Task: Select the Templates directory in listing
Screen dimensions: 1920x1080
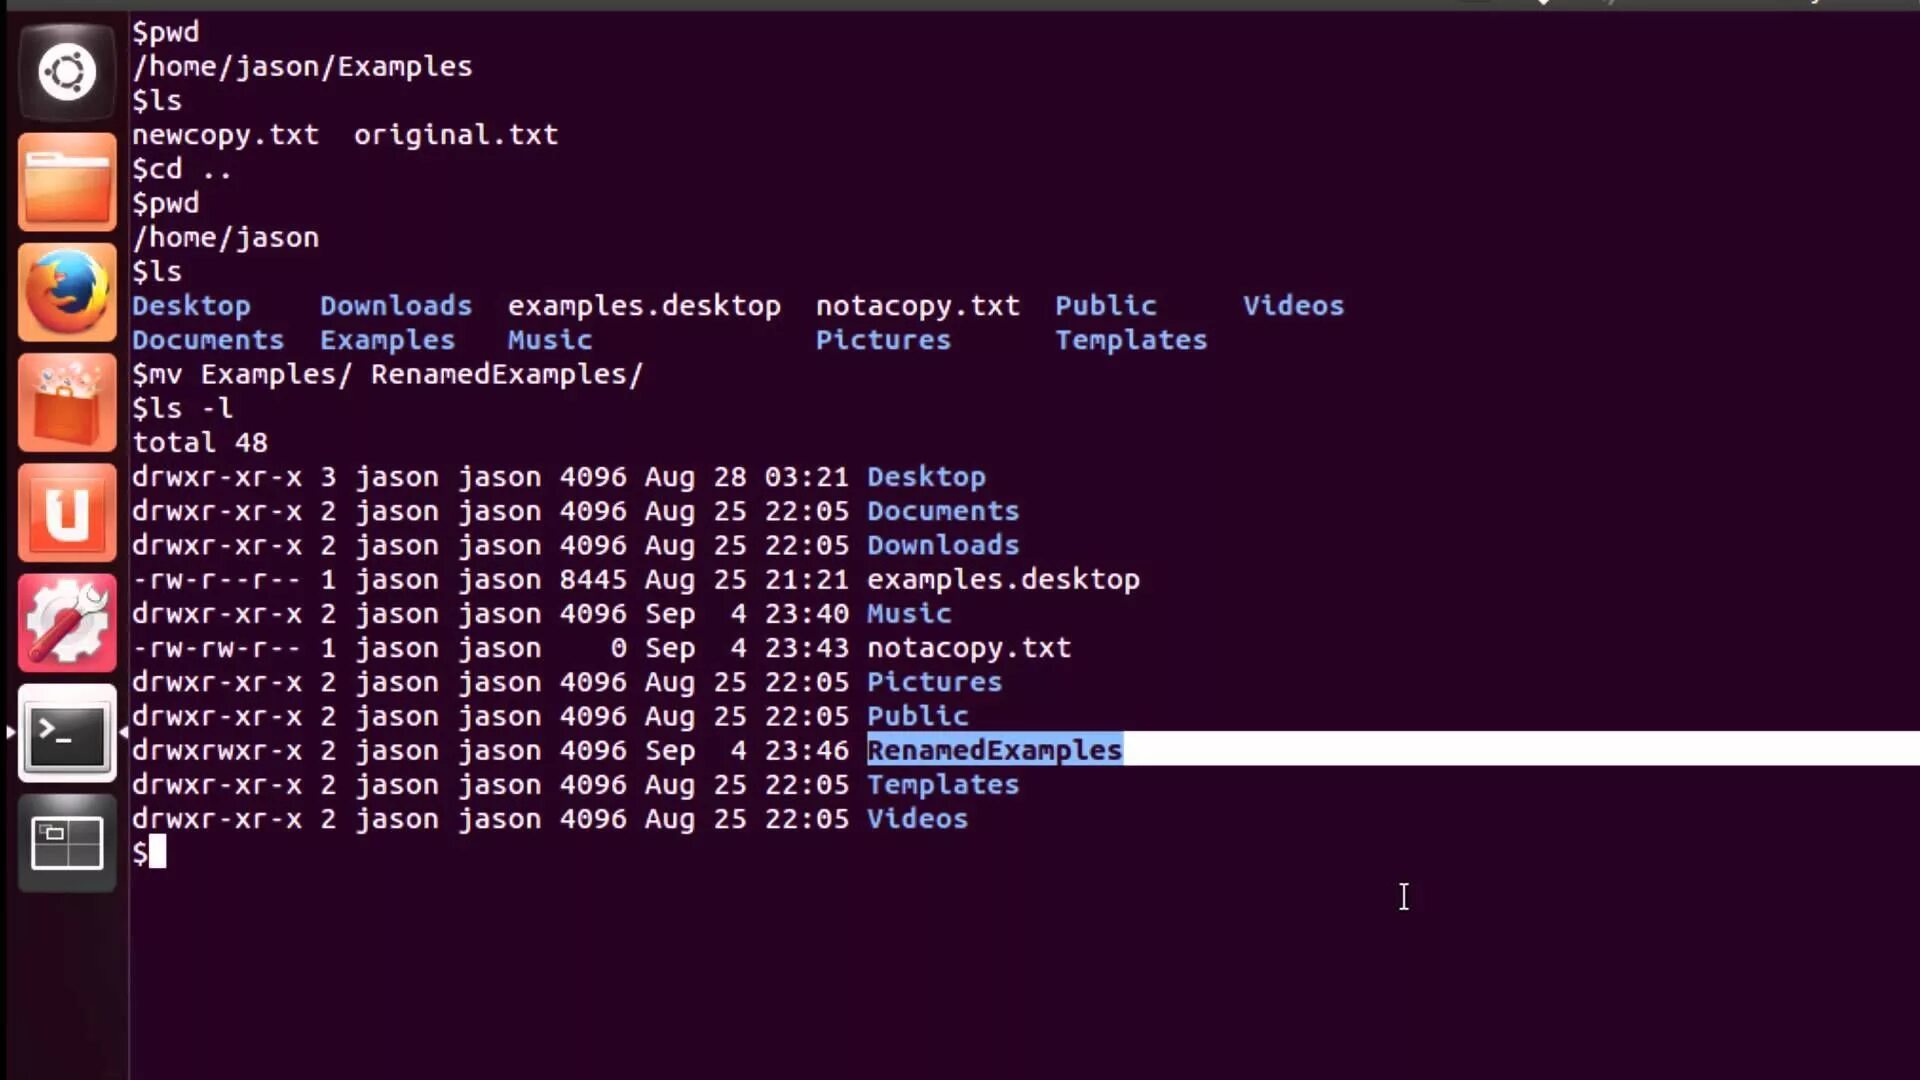Action: pyautogui.click(x=943, y=783)
